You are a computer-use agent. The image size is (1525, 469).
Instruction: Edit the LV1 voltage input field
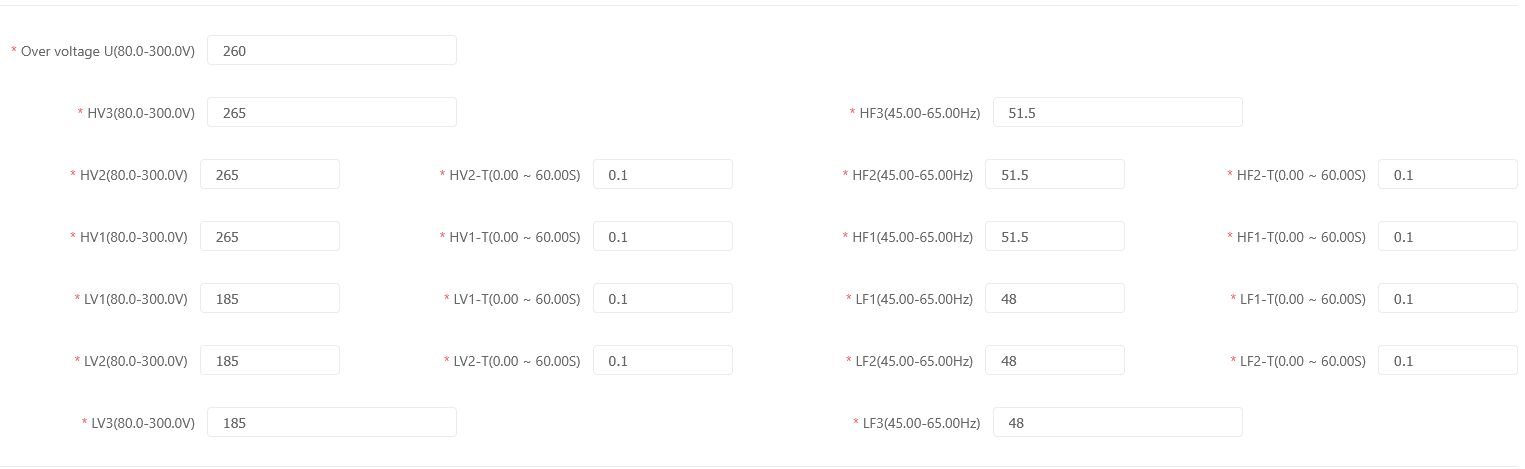270,299
